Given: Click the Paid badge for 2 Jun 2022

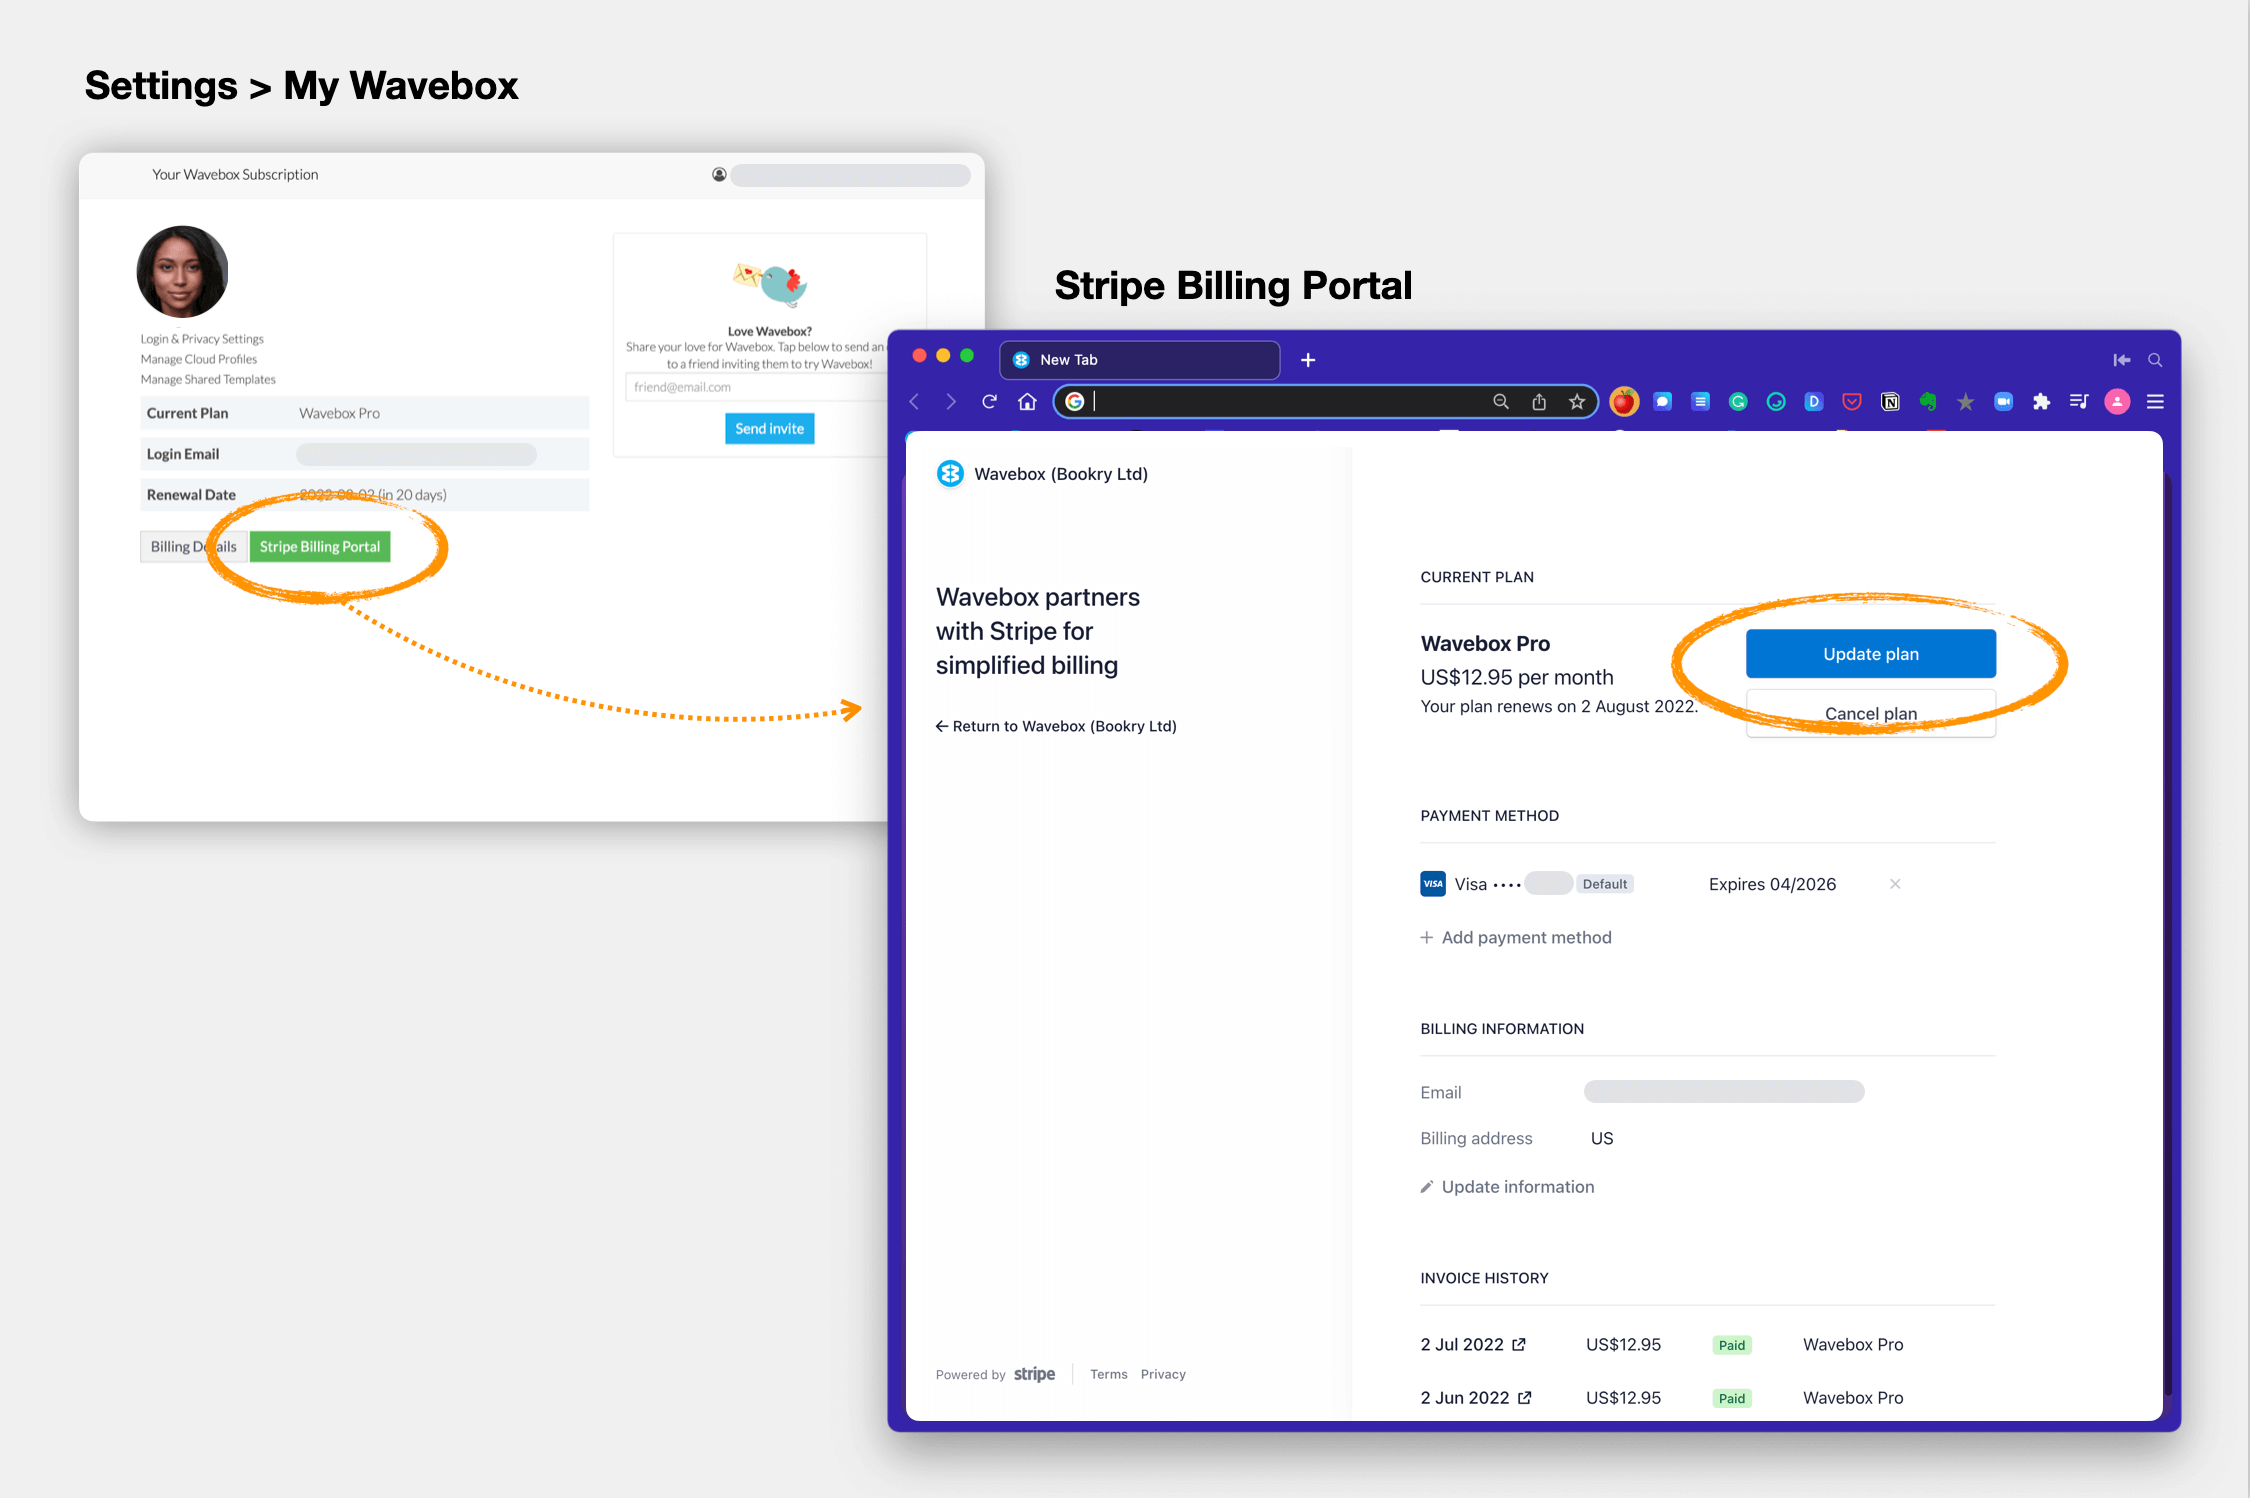Looking at the screenshot, I should (1732, 1398).
